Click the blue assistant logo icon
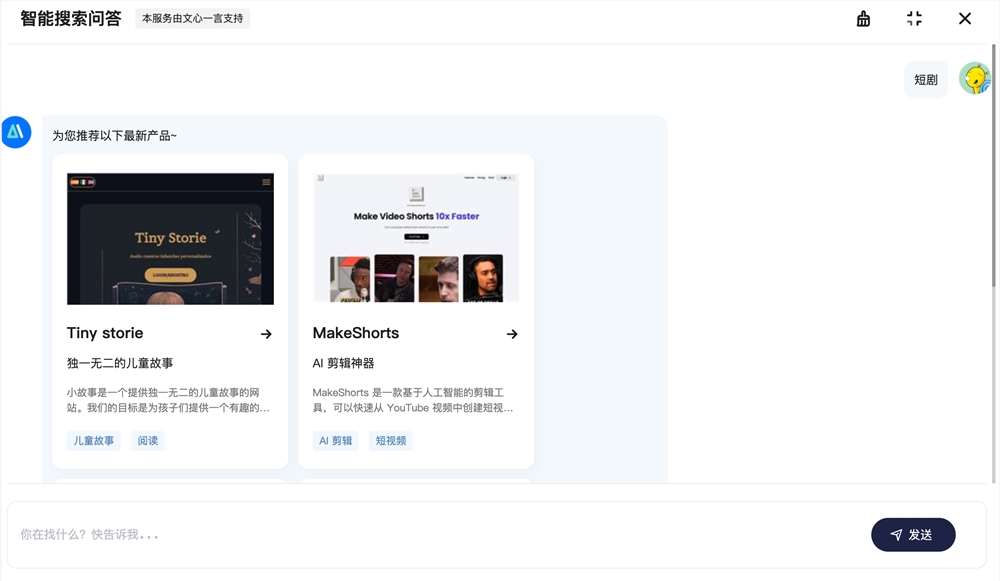The height and width of the screenshot is (581, 1000). 16,132
